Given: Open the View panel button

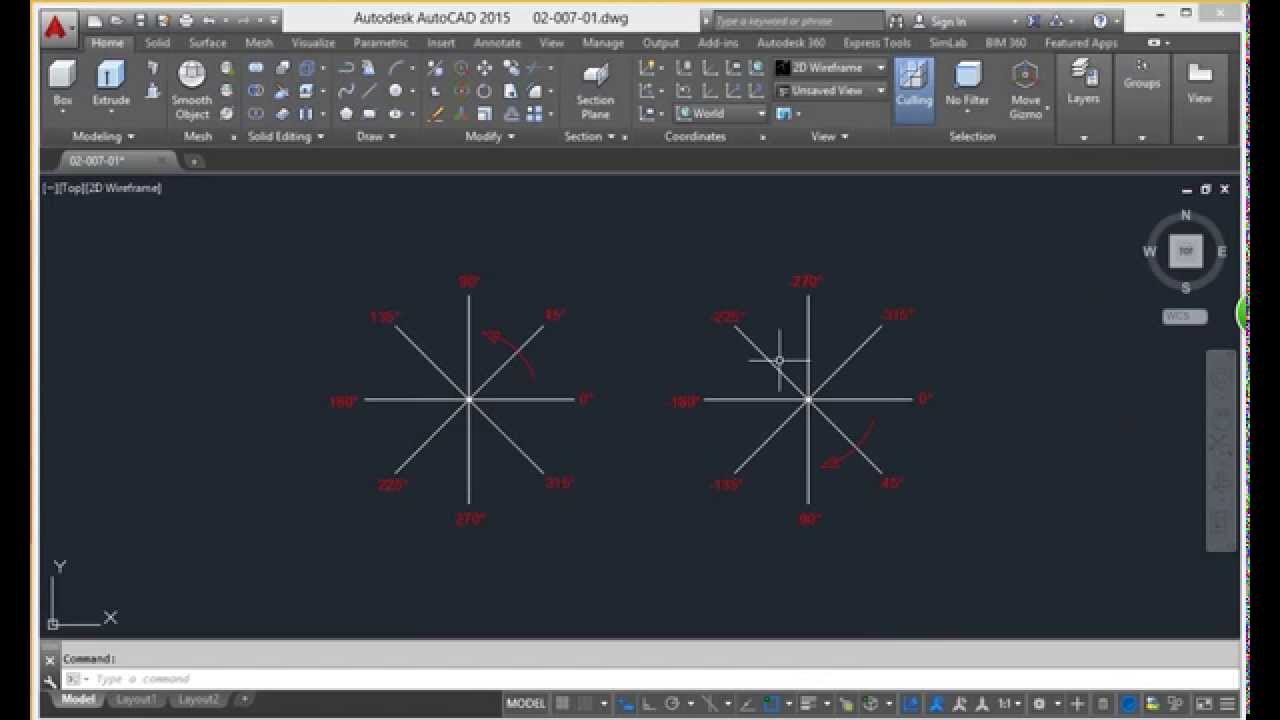Looking at the screenshot, I should [x=1200, y=84].
